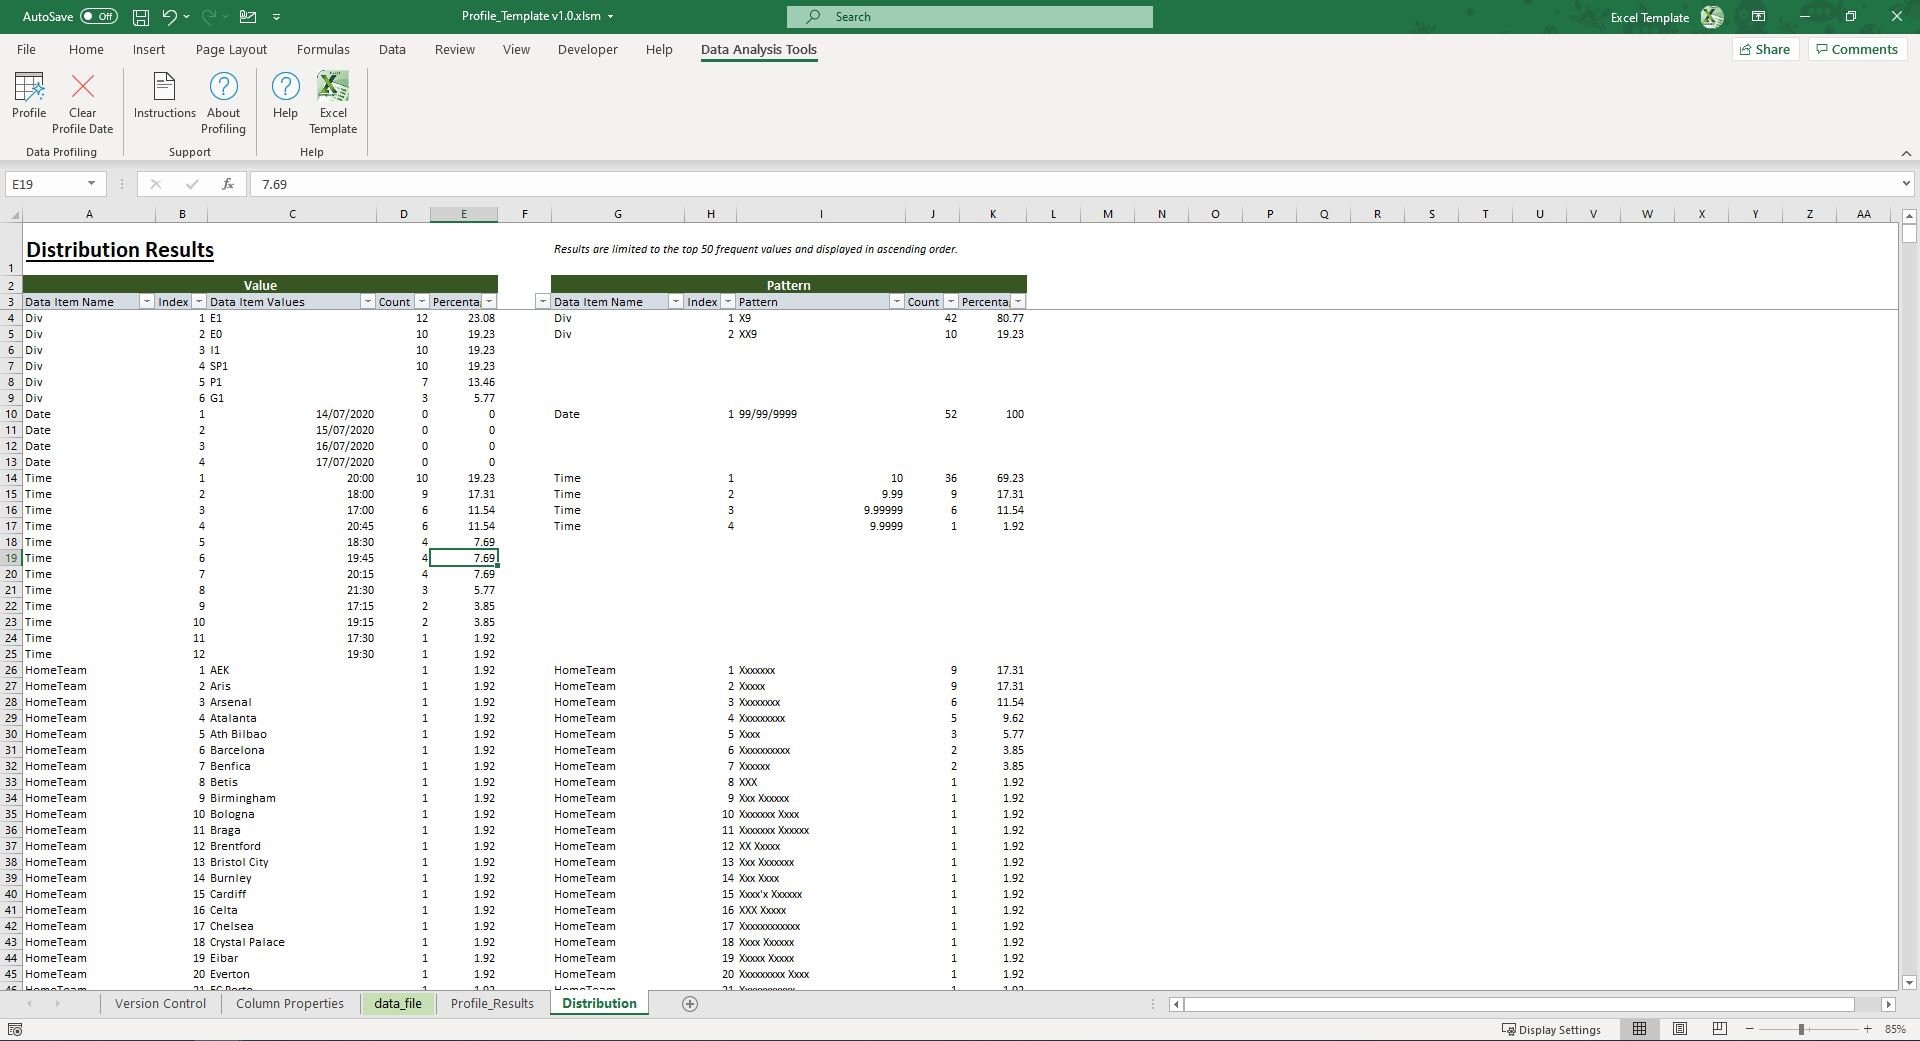This screenshot has height=1041, width=1920.
Task: Select the Excel Template icon
Action: [332, 97]
